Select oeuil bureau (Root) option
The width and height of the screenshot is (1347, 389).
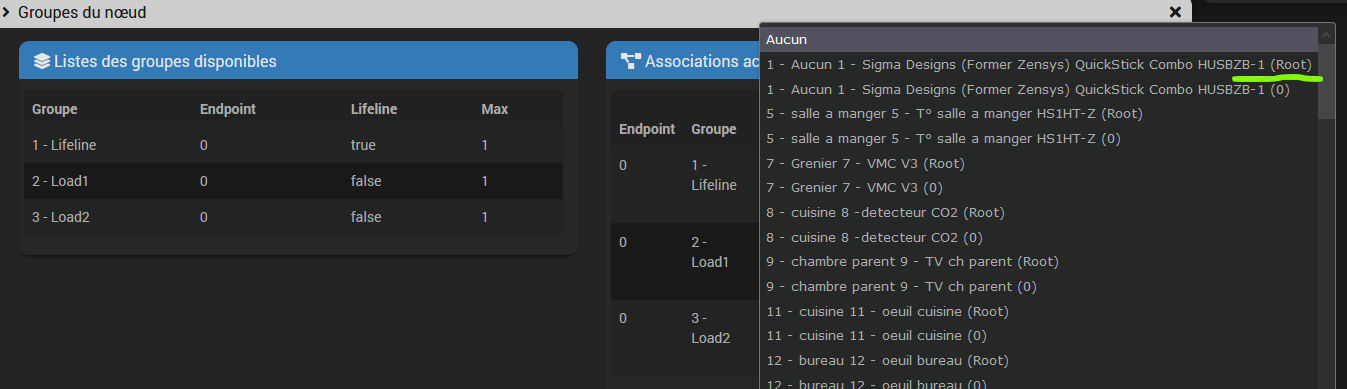coord(1039,360)
